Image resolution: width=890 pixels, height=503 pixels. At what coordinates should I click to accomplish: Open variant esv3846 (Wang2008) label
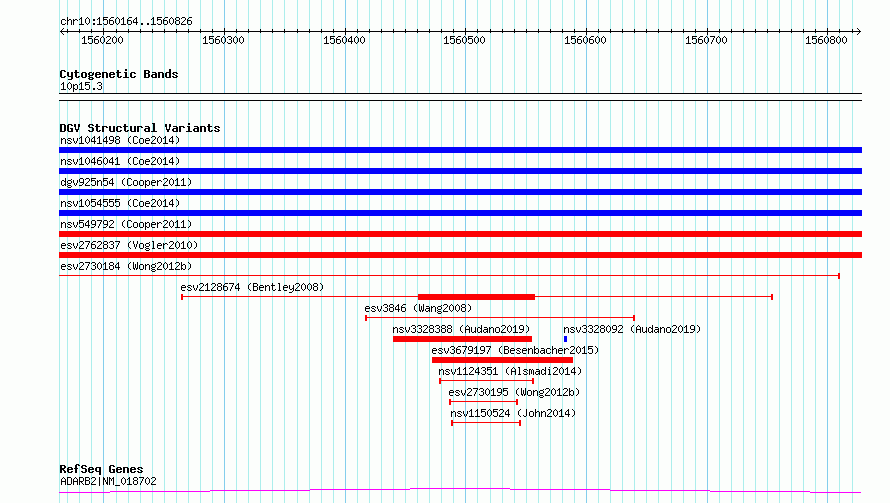tap(418, 308)
